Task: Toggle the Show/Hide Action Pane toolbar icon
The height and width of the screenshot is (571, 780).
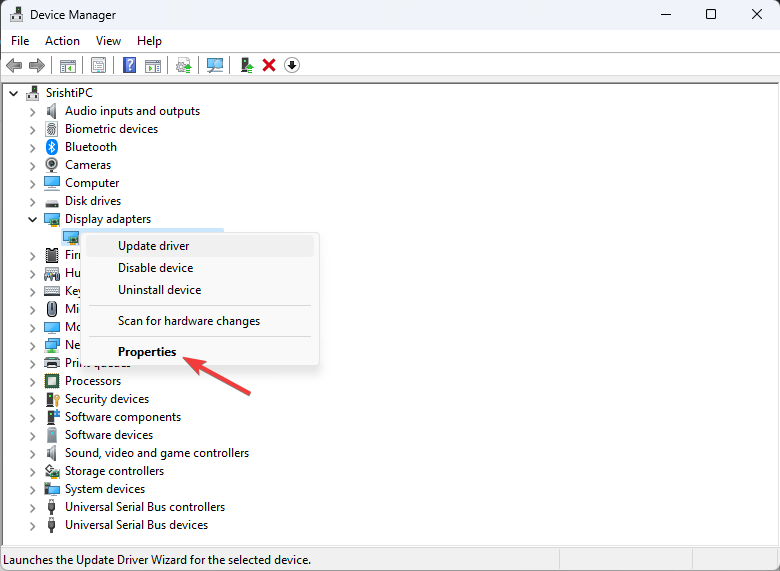Action: click(x=153, y=65)
